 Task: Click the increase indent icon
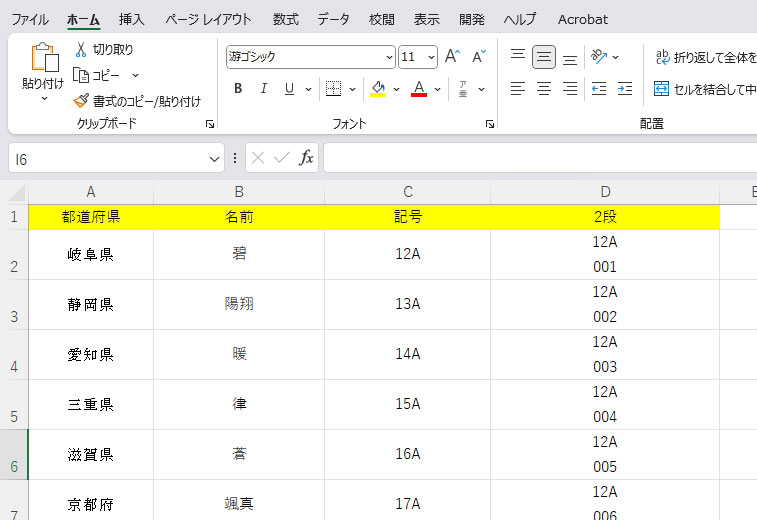click(624, 89)
